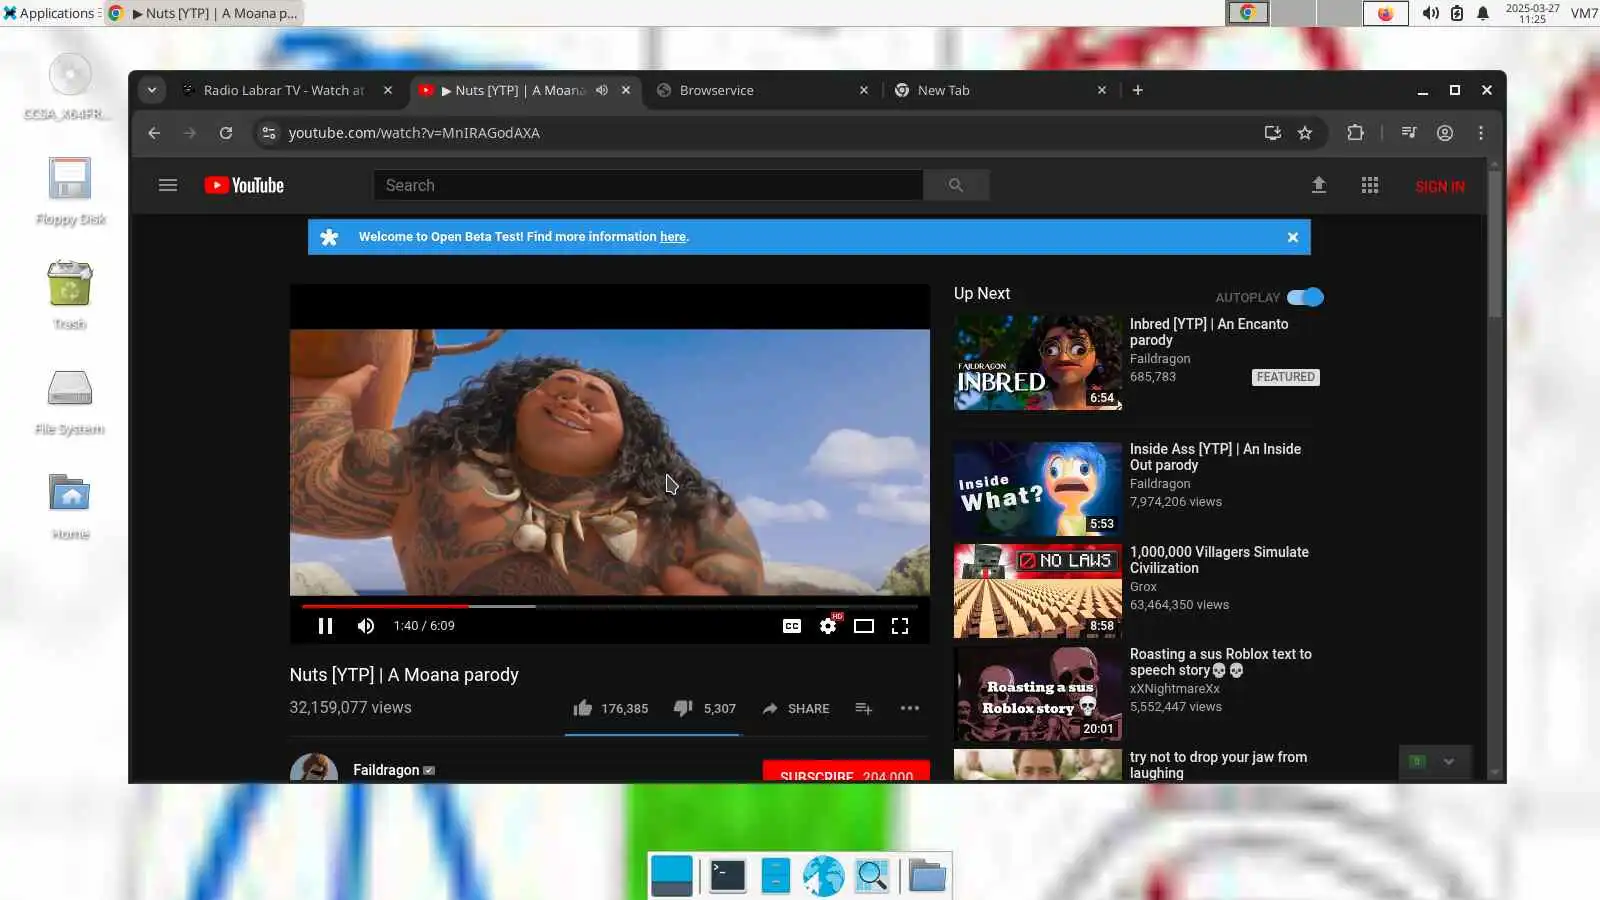Close the Browservice tab
The height and width of the screenshot is (900, 1600).
[x=864, y=90]
